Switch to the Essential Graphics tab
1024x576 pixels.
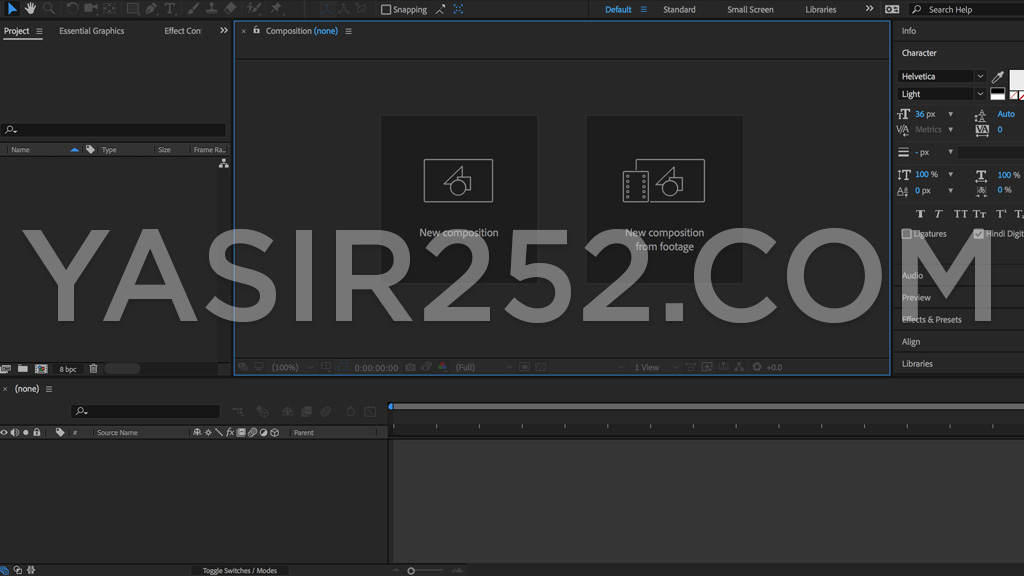(x=91, y=30)
